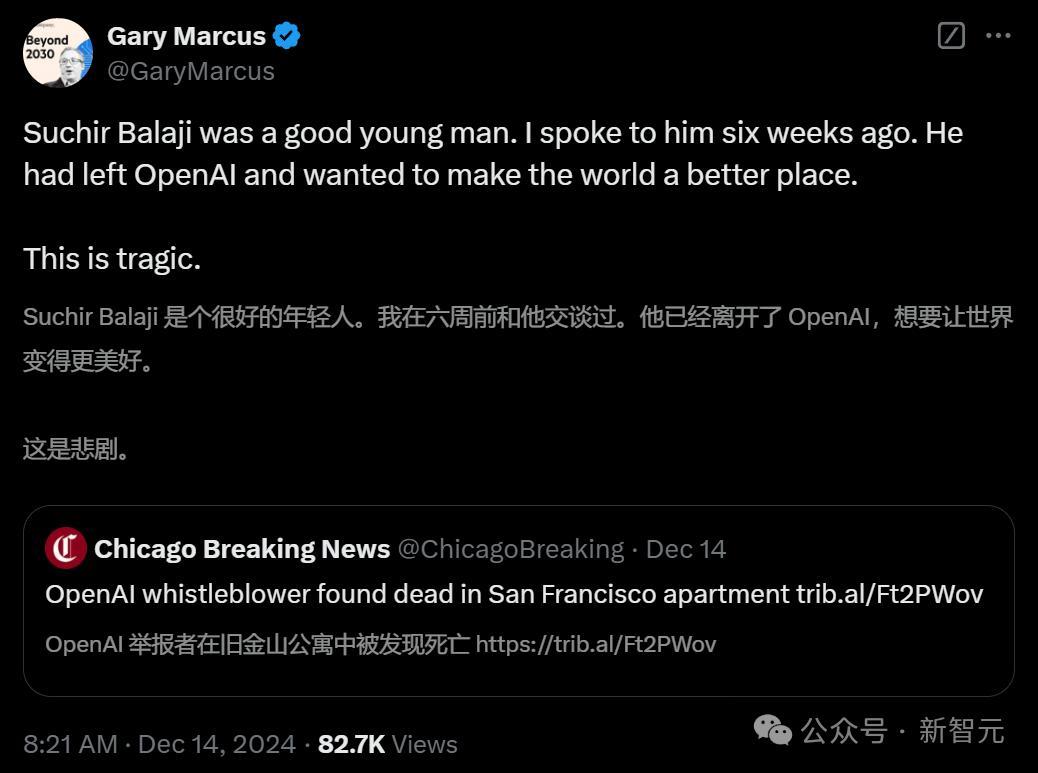Image resolution: width=1038 pixels, height=773 pixels.
Task: Open the Gary Marcus display name link
Action: (x=186, y=37)
